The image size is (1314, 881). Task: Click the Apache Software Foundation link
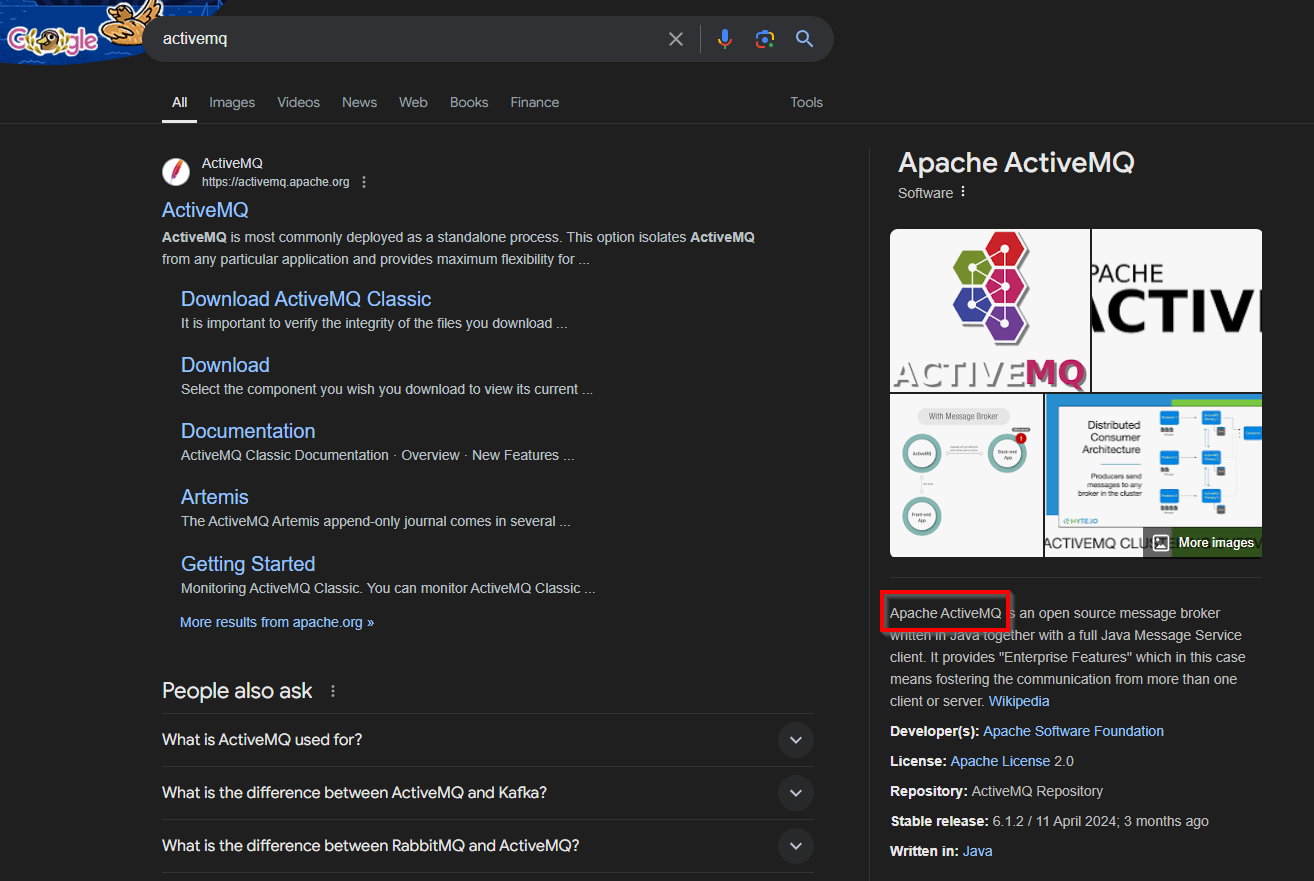click(1073, 731)
